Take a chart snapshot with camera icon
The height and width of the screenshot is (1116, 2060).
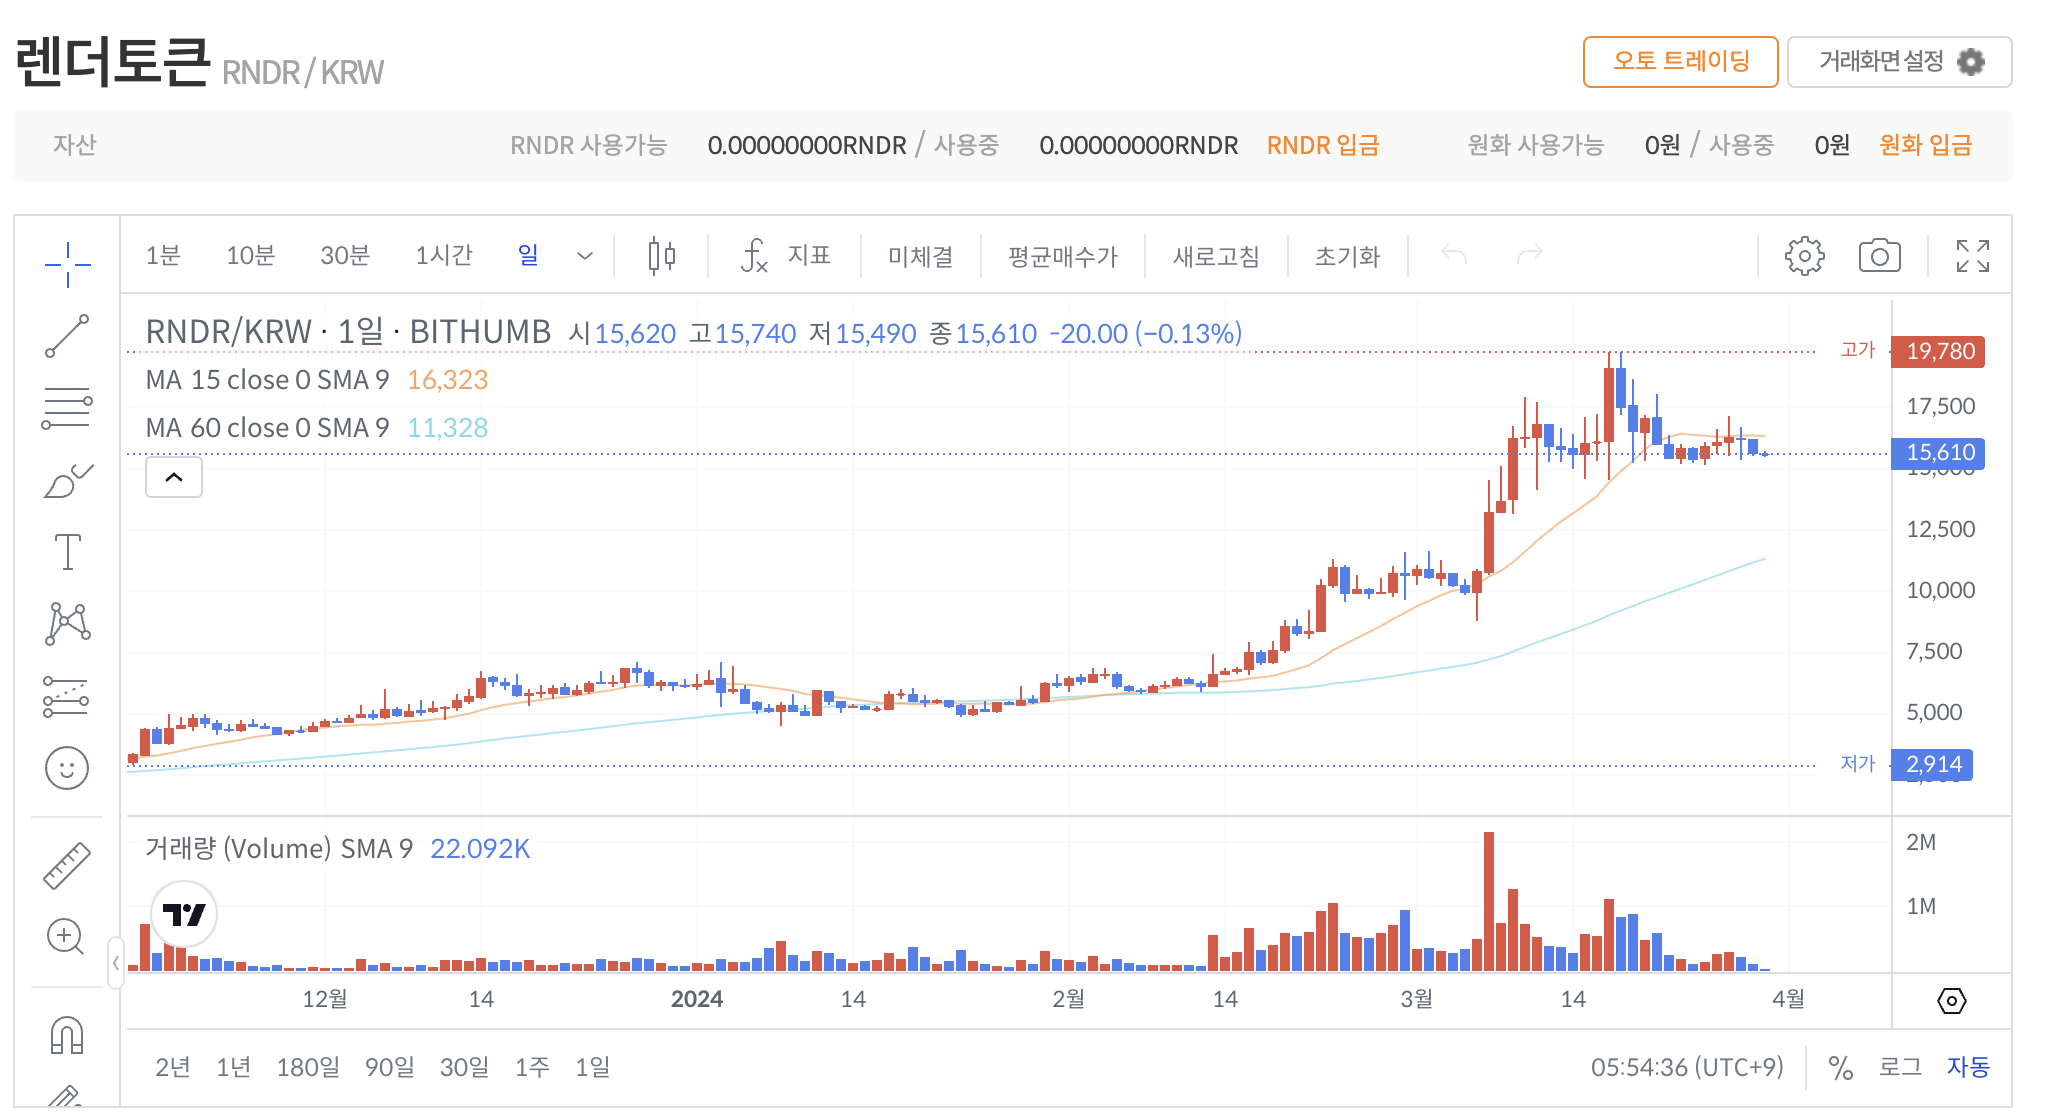click(1879, 256)
